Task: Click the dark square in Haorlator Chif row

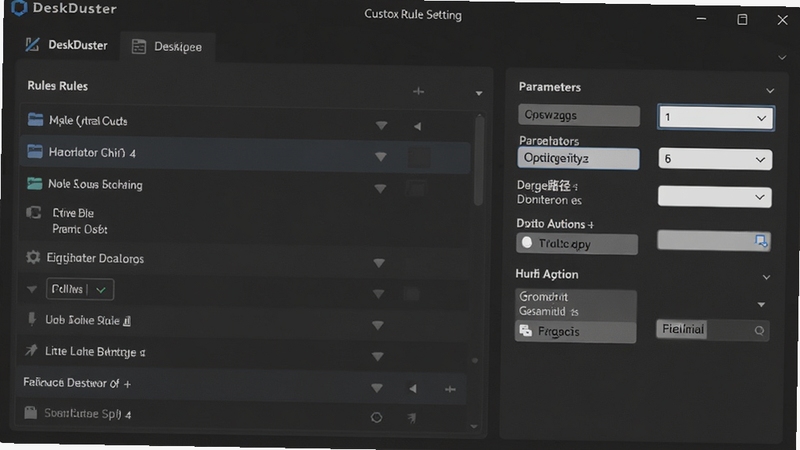Action: click(419, 157)
